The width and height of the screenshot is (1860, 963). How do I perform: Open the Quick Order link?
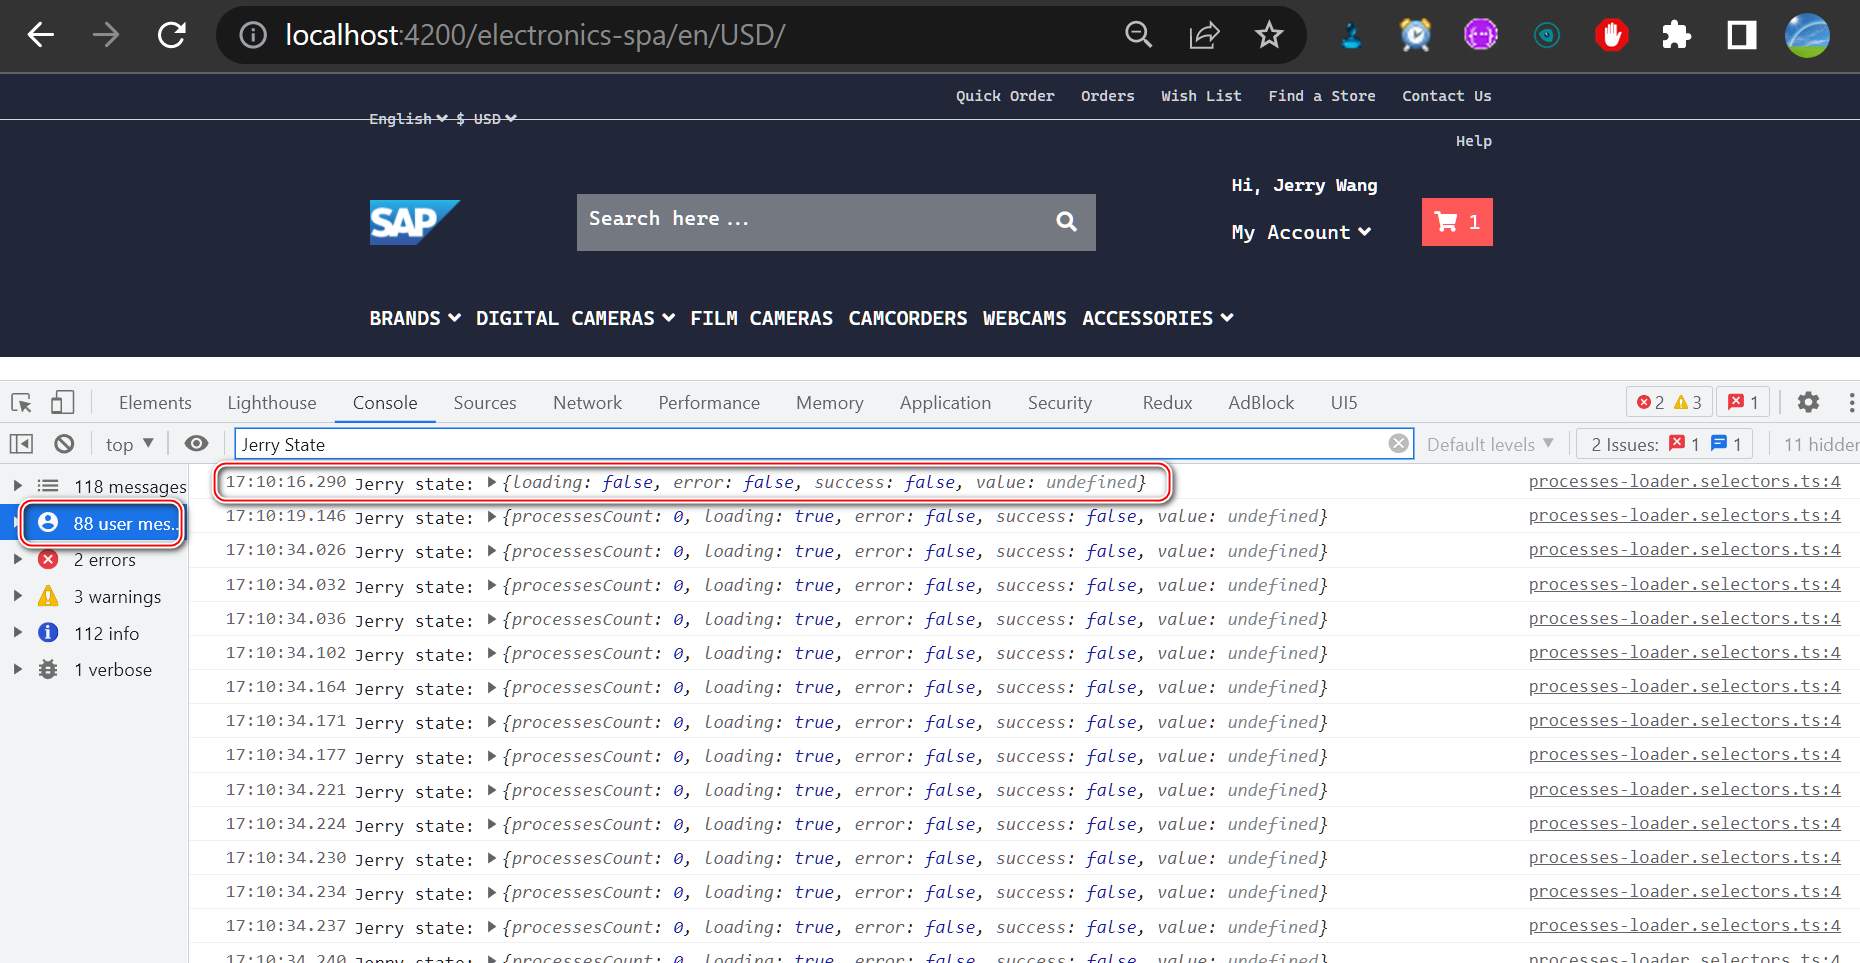(1005, 96)
